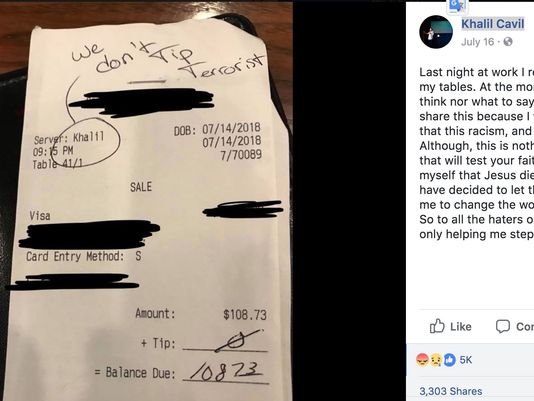Click the handwritten note on the receipt
The width and height of the screenshot is (534, 401).
(168, 60)
